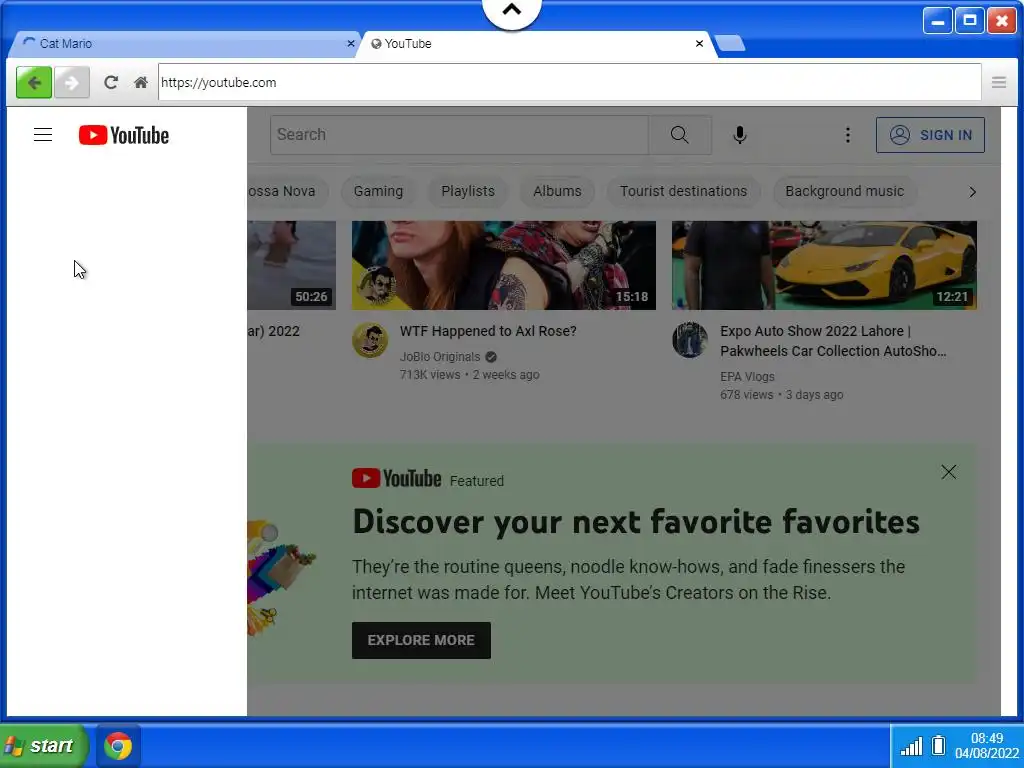Open YouTube settings three-dot menu
Viewport: 1024px width, 768px height.
click(848, 135)
